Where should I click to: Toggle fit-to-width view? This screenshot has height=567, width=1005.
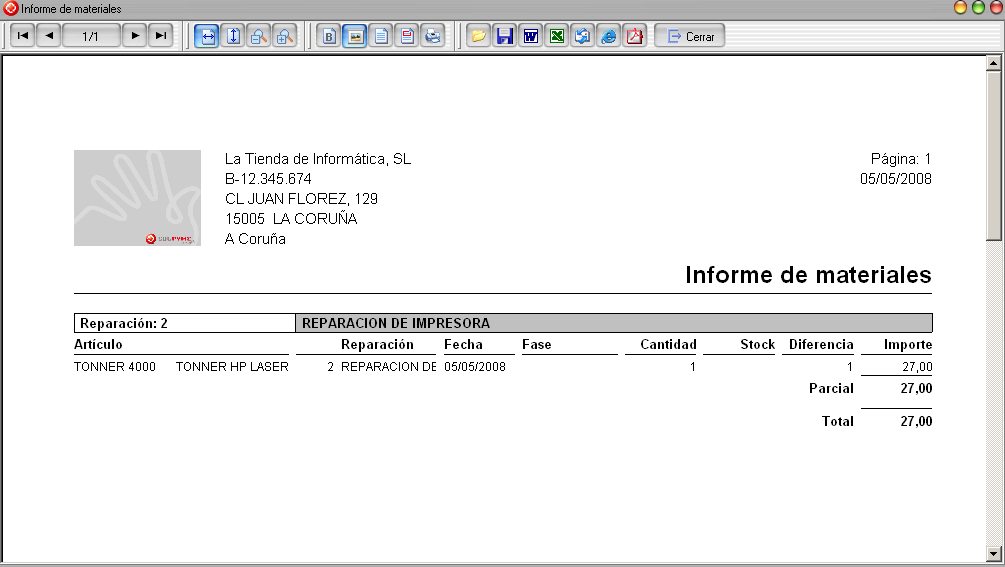207,36
